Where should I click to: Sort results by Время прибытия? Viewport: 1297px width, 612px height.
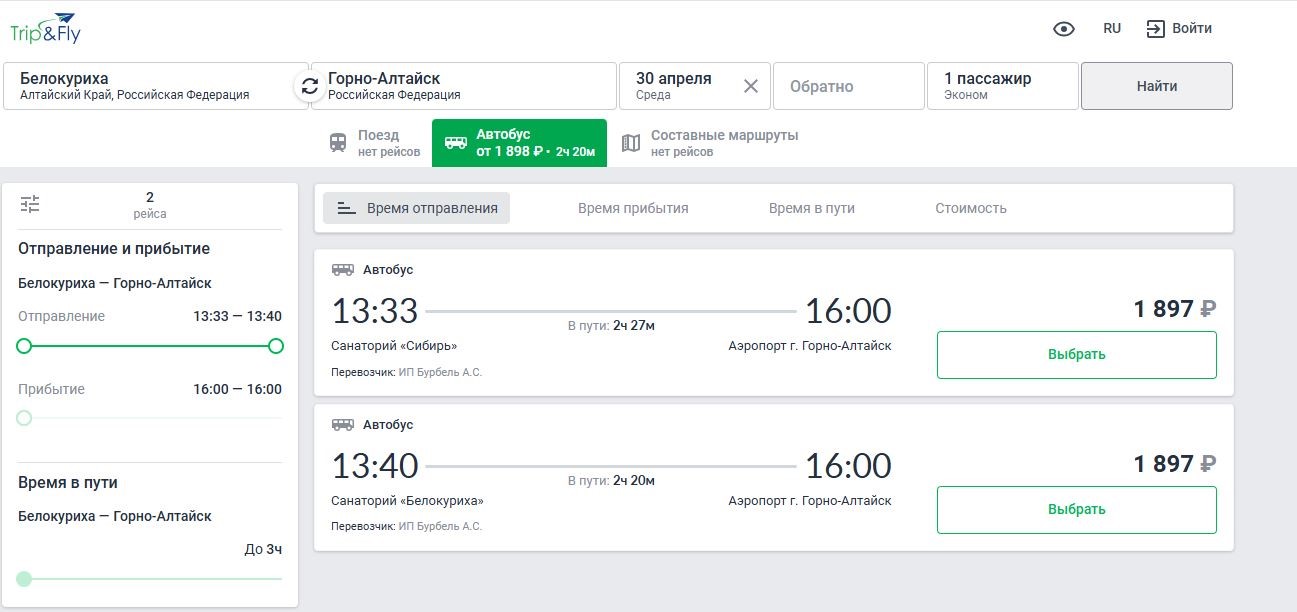pos(633,208)
